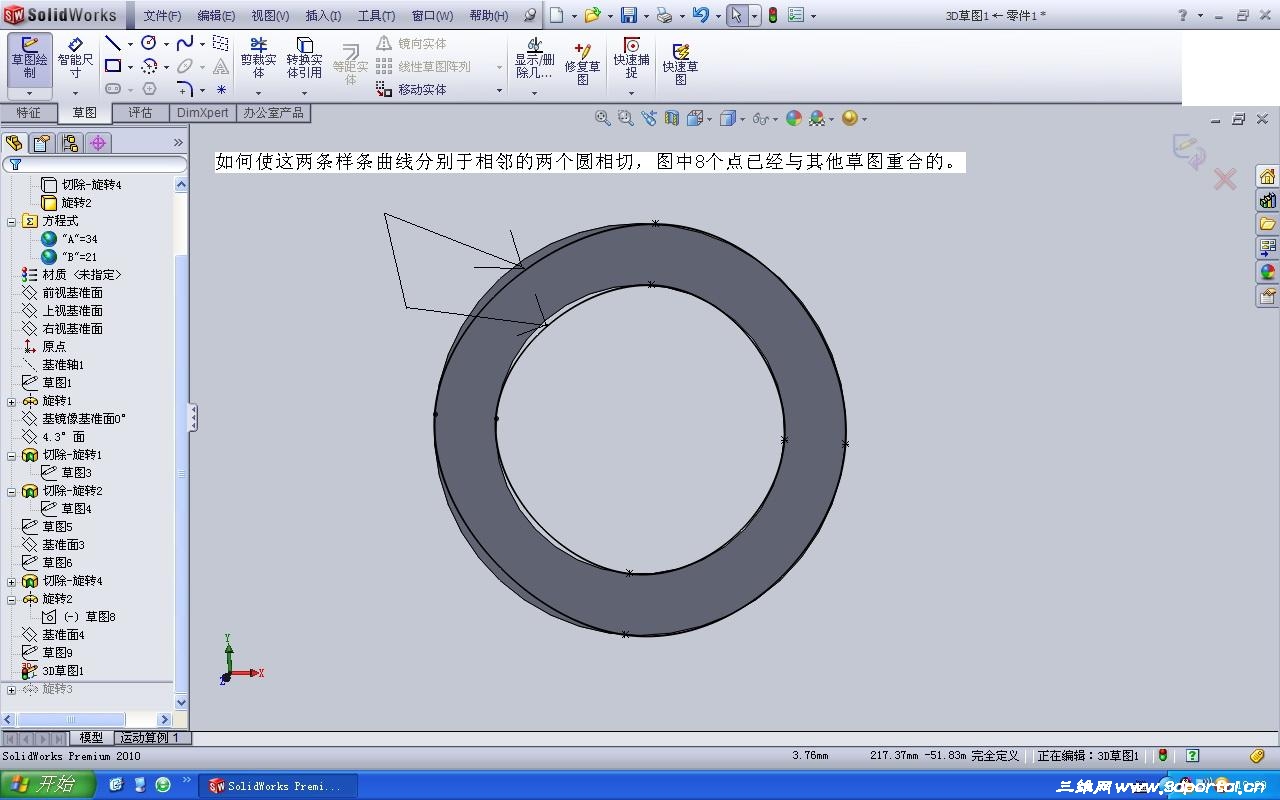Open the 工具(T) menu
This screenshot has height=800, width=1280.
pos(376,16)
